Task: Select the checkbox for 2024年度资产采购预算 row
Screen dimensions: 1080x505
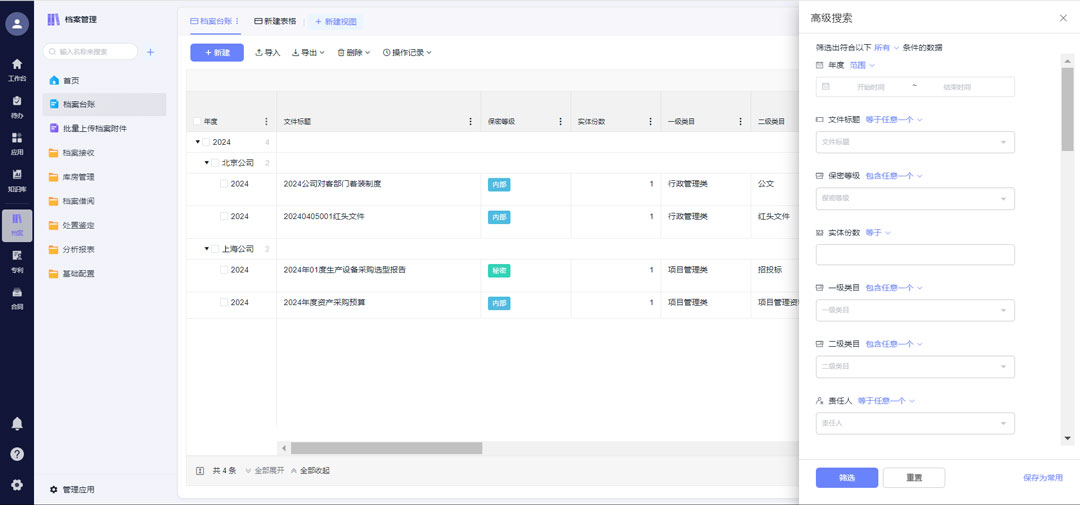Action: click(x=224, y=303)
